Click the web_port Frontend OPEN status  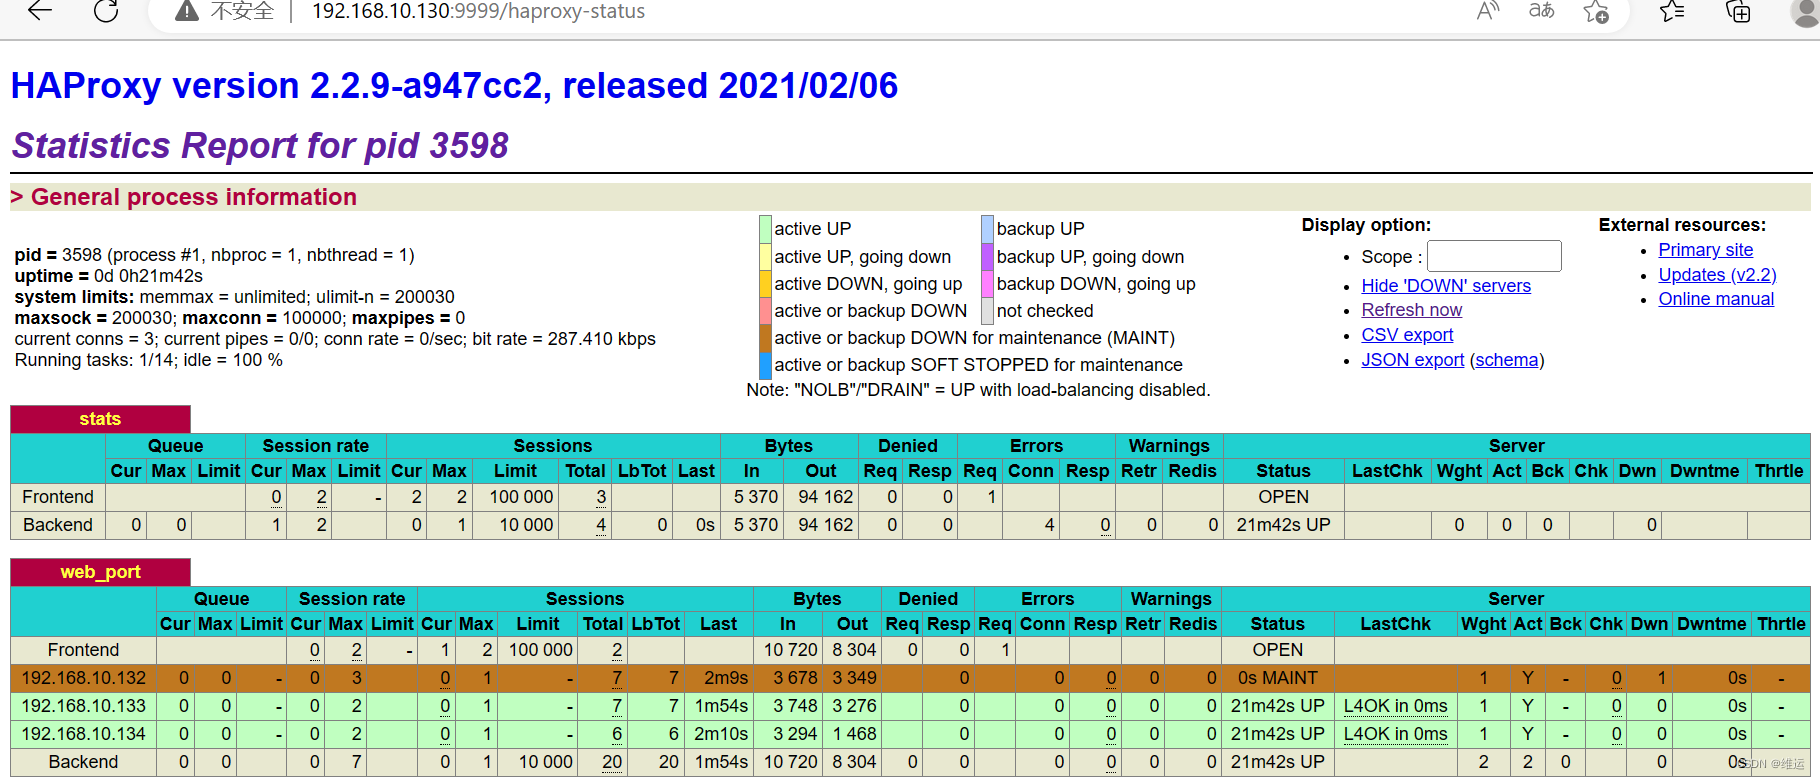click(x=1278, y=650)
